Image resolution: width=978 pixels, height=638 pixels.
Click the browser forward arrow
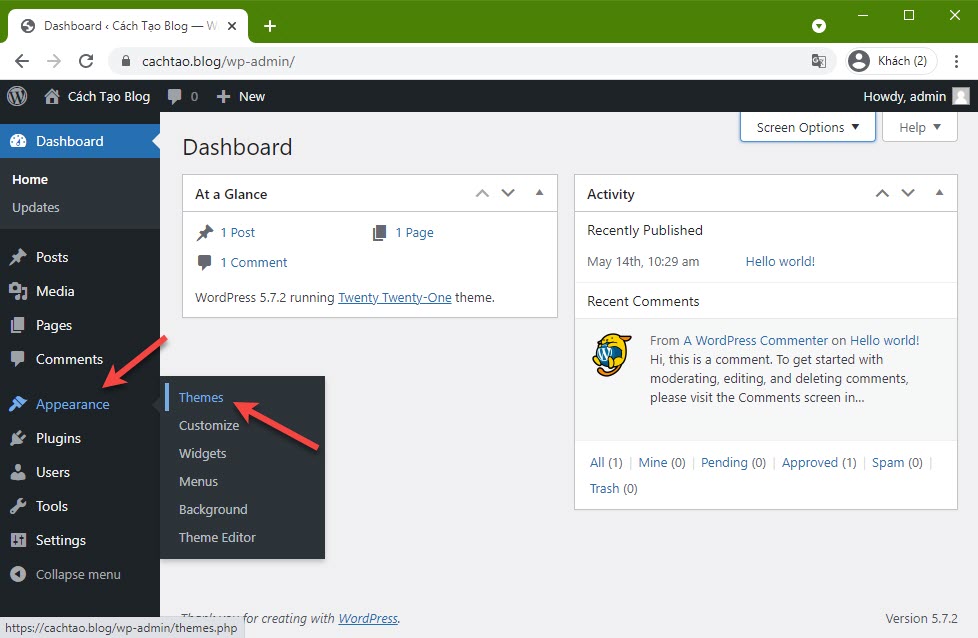54,61
